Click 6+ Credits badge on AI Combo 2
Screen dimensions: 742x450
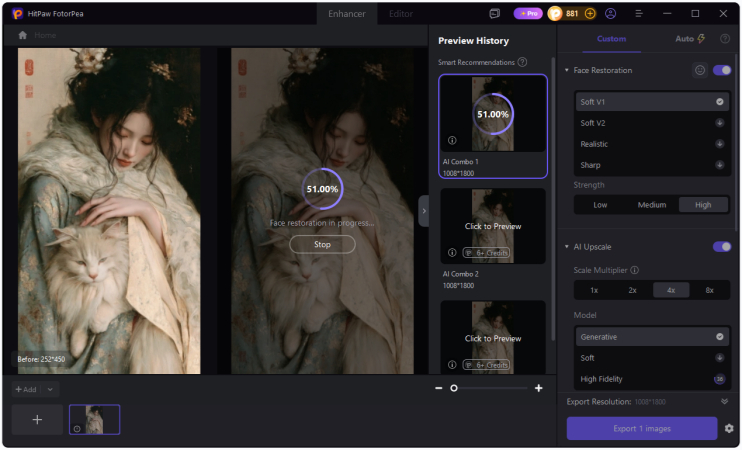click(x=486, y=253)
